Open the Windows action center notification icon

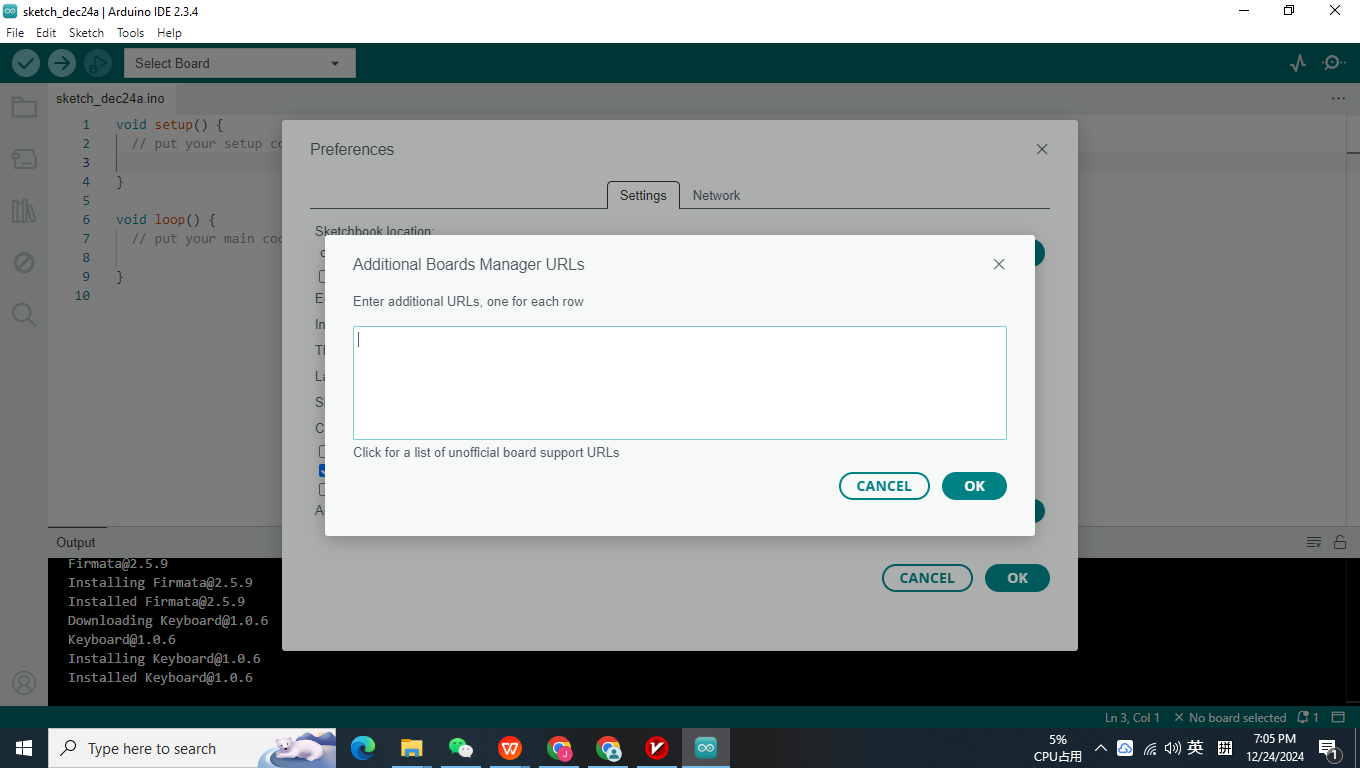point(1329,748)
